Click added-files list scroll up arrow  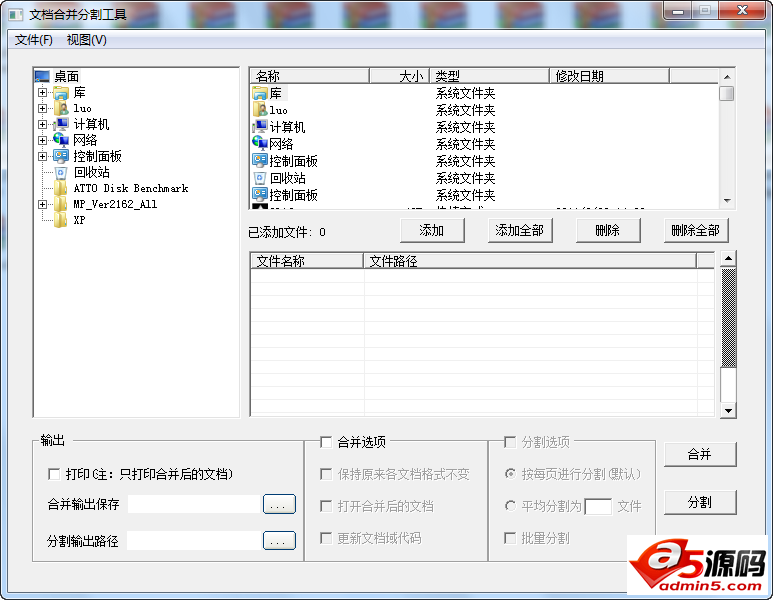[728, 259]
